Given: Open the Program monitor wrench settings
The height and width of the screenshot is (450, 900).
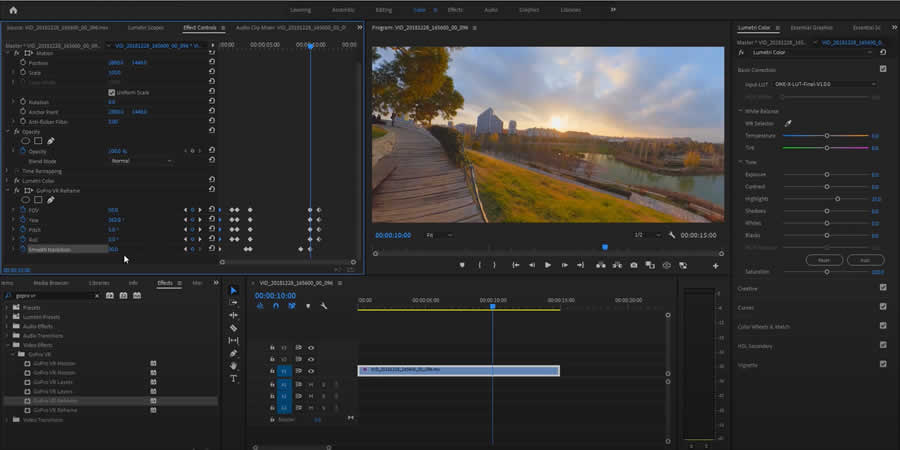Looking at the screenshot, I should coord(672,235).
